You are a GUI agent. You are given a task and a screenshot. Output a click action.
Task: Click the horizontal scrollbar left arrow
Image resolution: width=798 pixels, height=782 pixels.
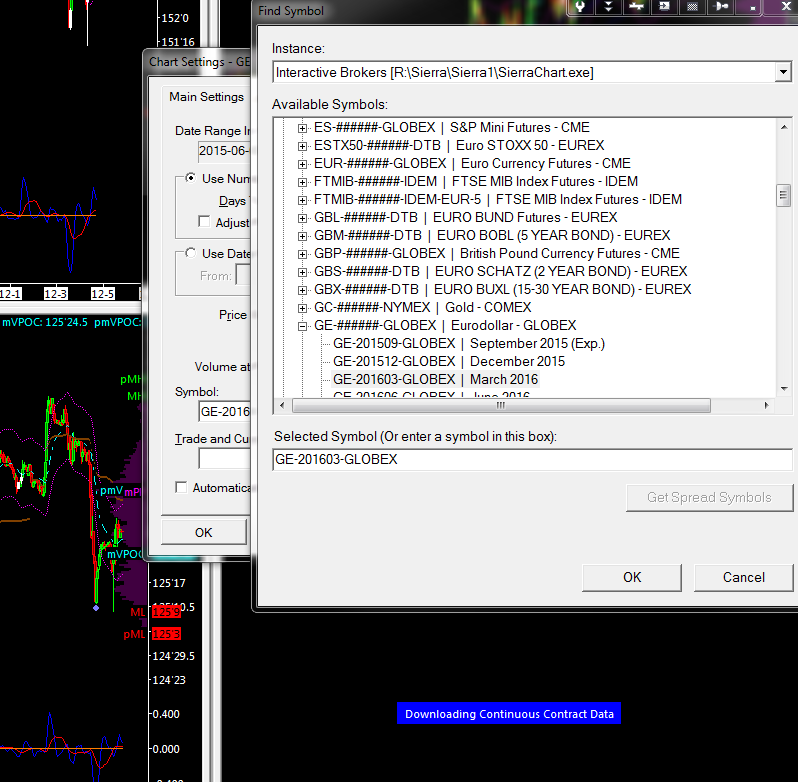pyautogui.click(x=282, y=406)
